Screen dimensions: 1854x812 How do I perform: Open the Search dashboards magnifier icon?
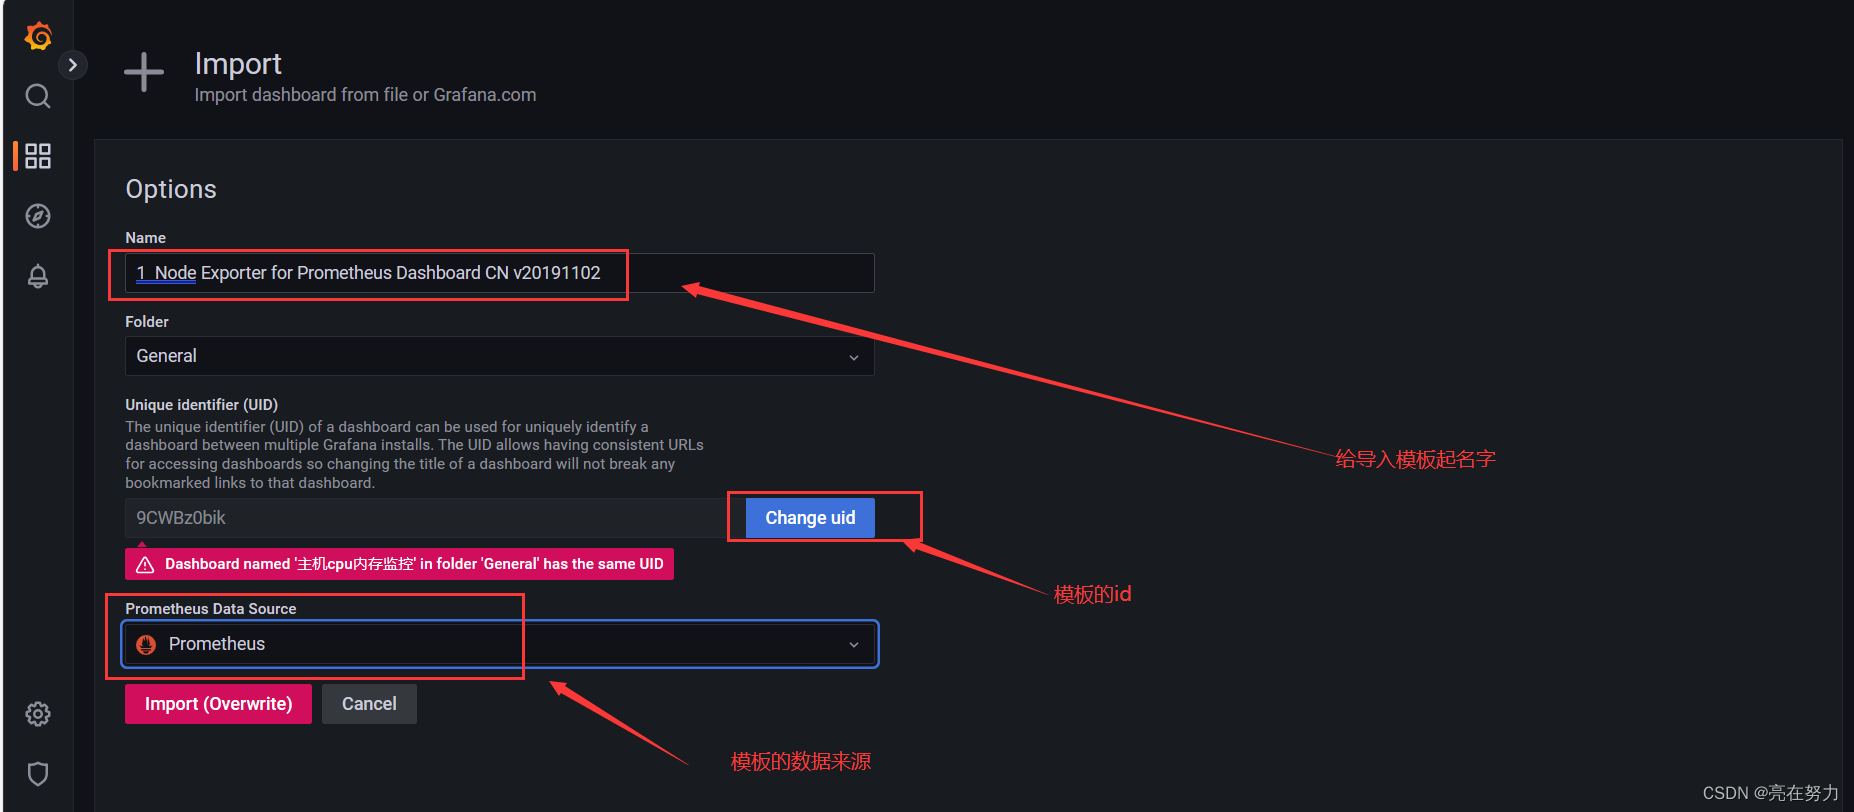click(38, 96)
